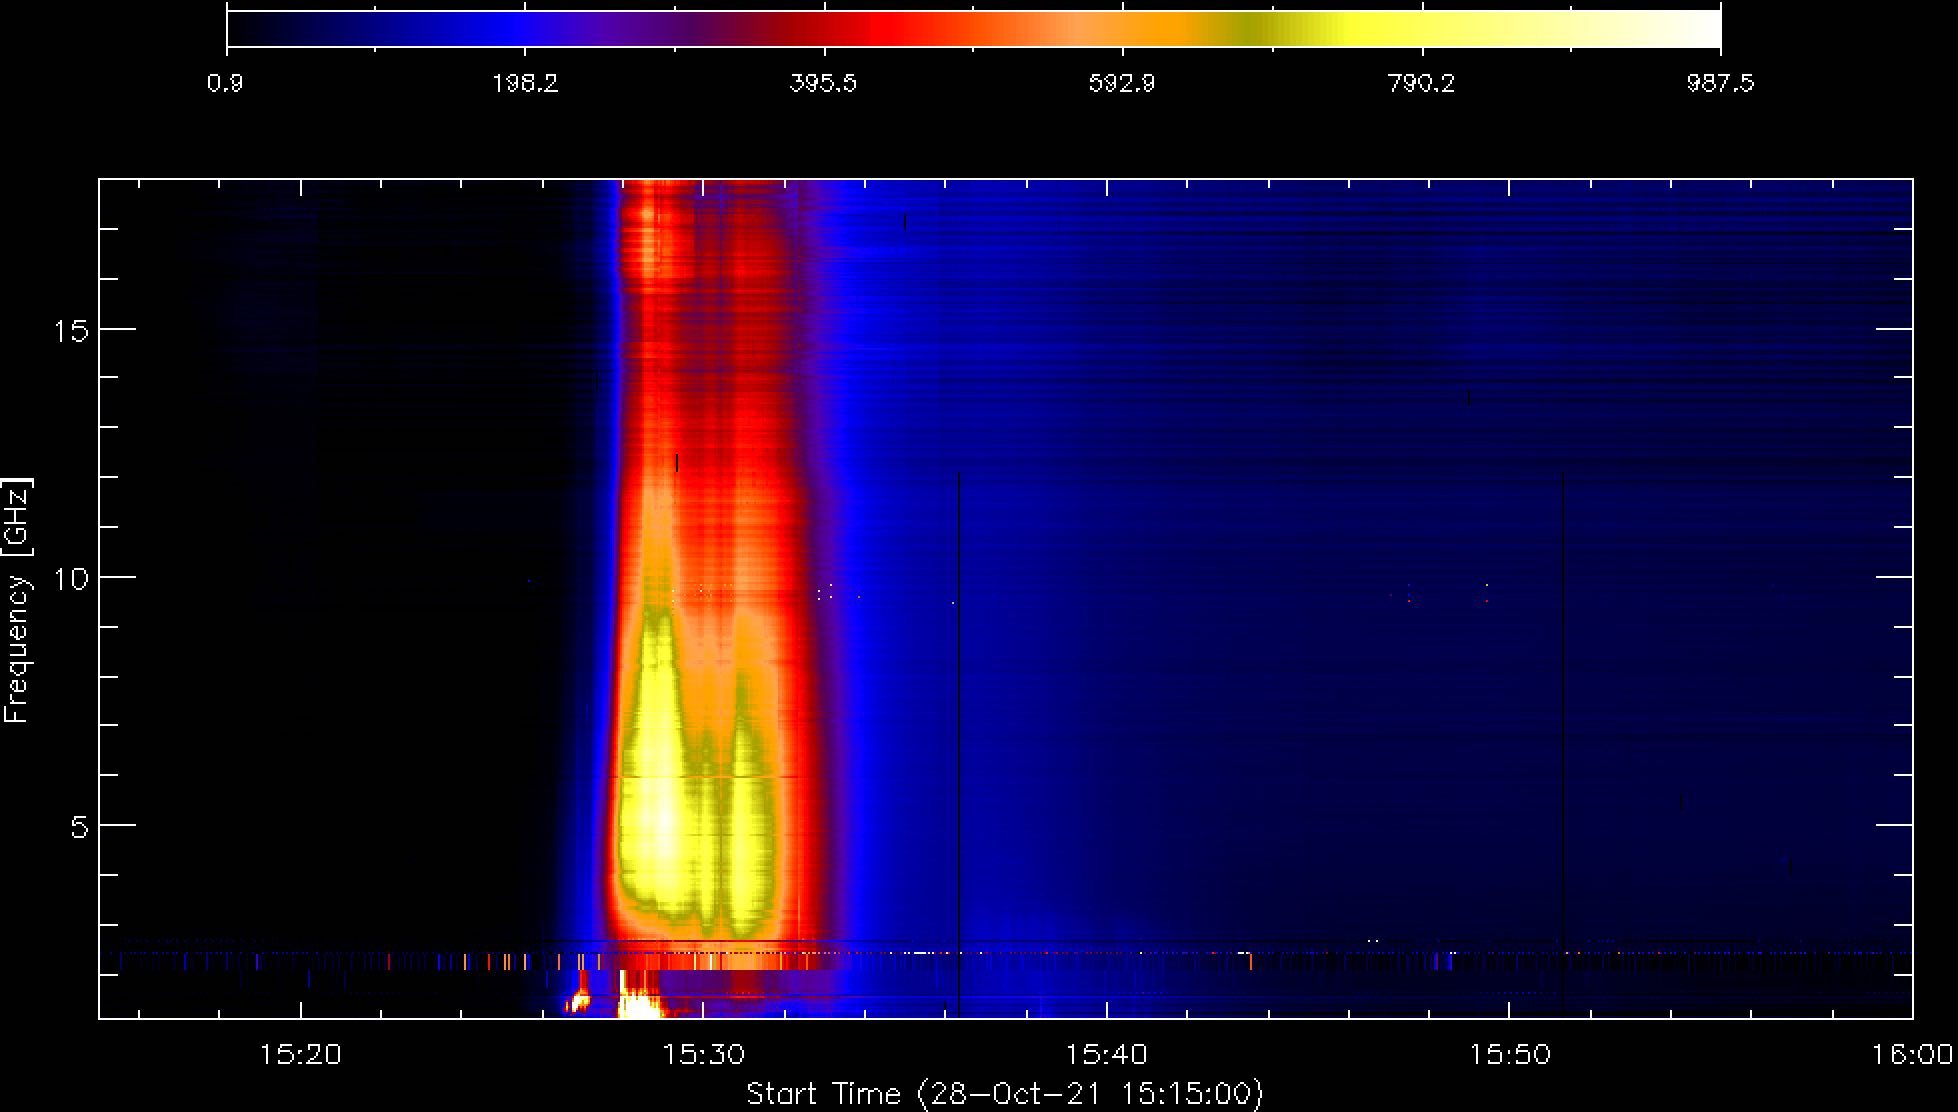This screenshot has height=1112, width=1958.
Task: Click the 0.9 colorbar minimum label
Action: point(225,83)
